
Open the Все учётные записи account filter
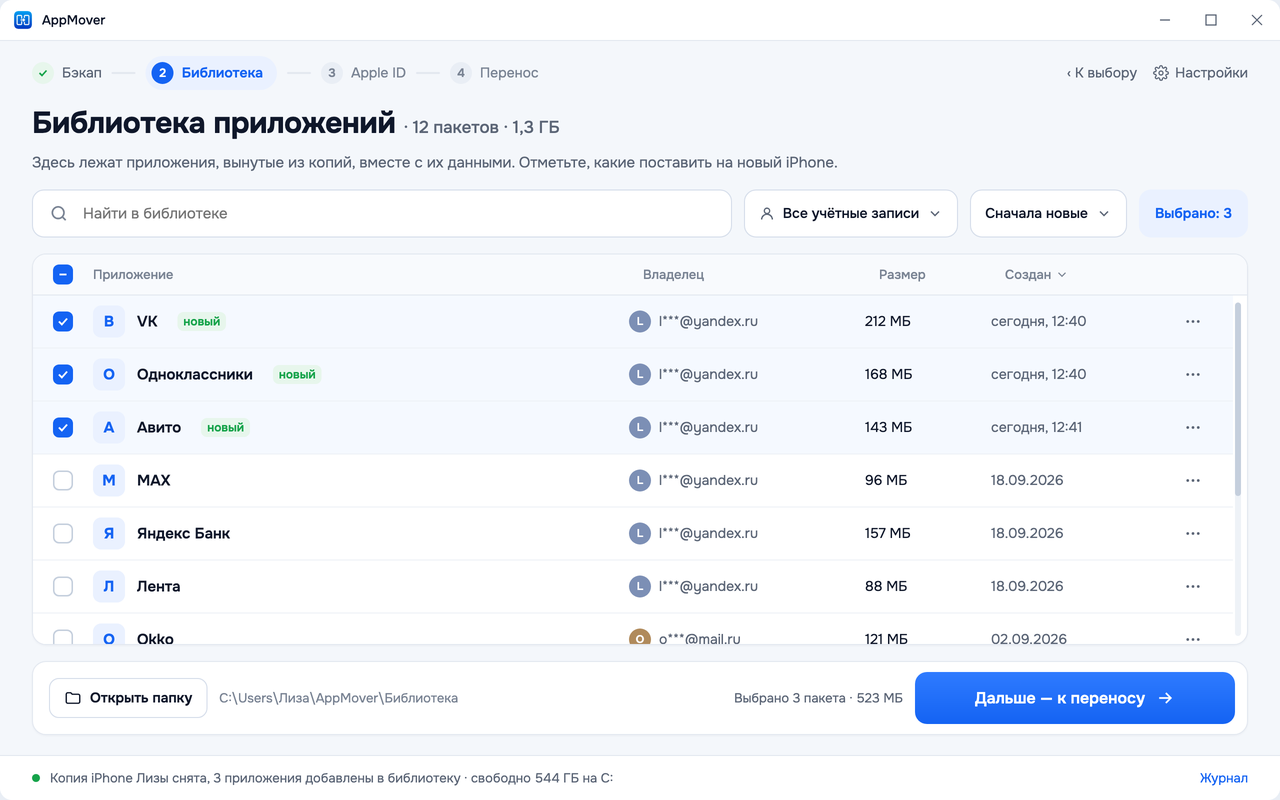851,214
